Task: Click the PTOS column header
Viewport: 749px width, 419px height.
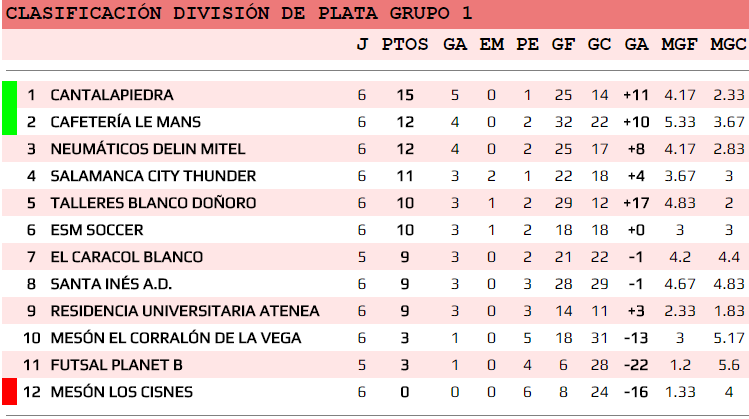Action: tap(404, 44)
